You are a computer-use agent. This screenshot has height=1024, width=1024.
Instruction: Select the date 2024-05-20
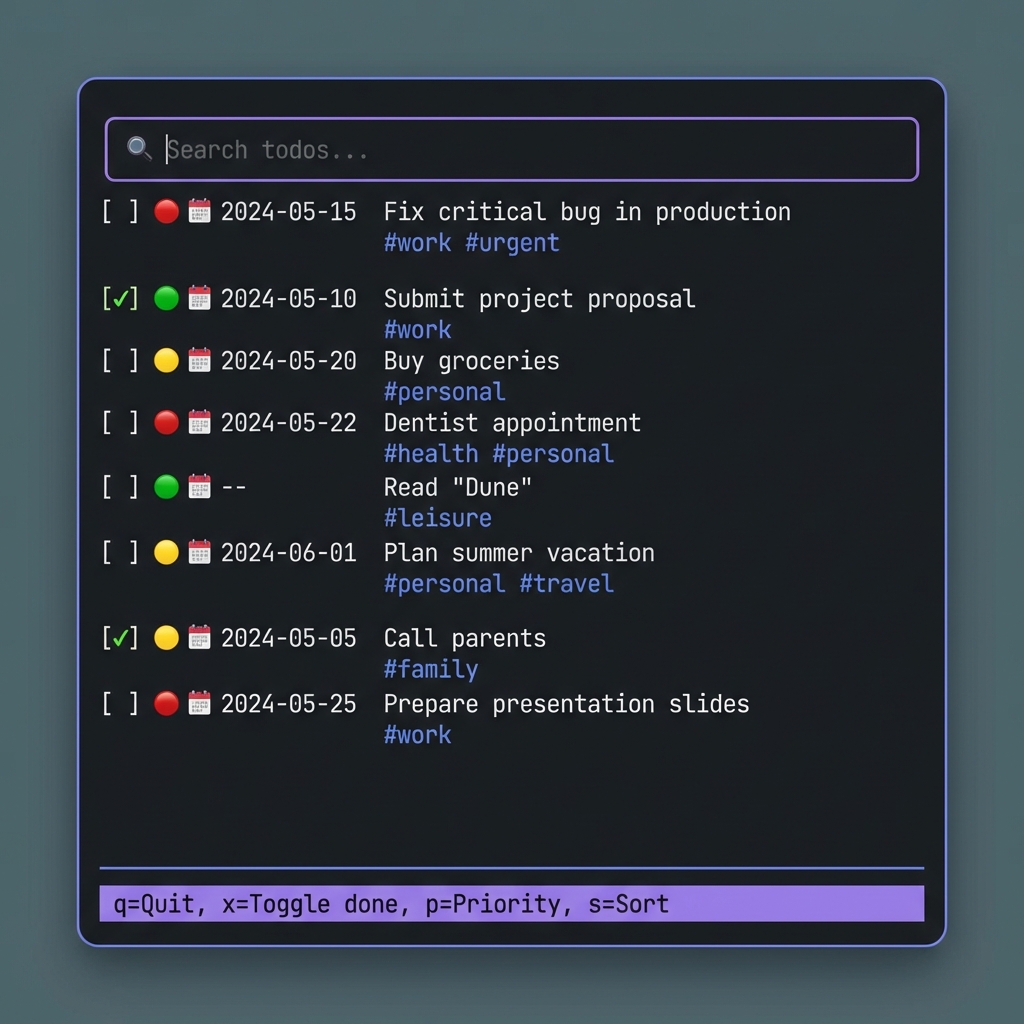(x=289, y=361)
